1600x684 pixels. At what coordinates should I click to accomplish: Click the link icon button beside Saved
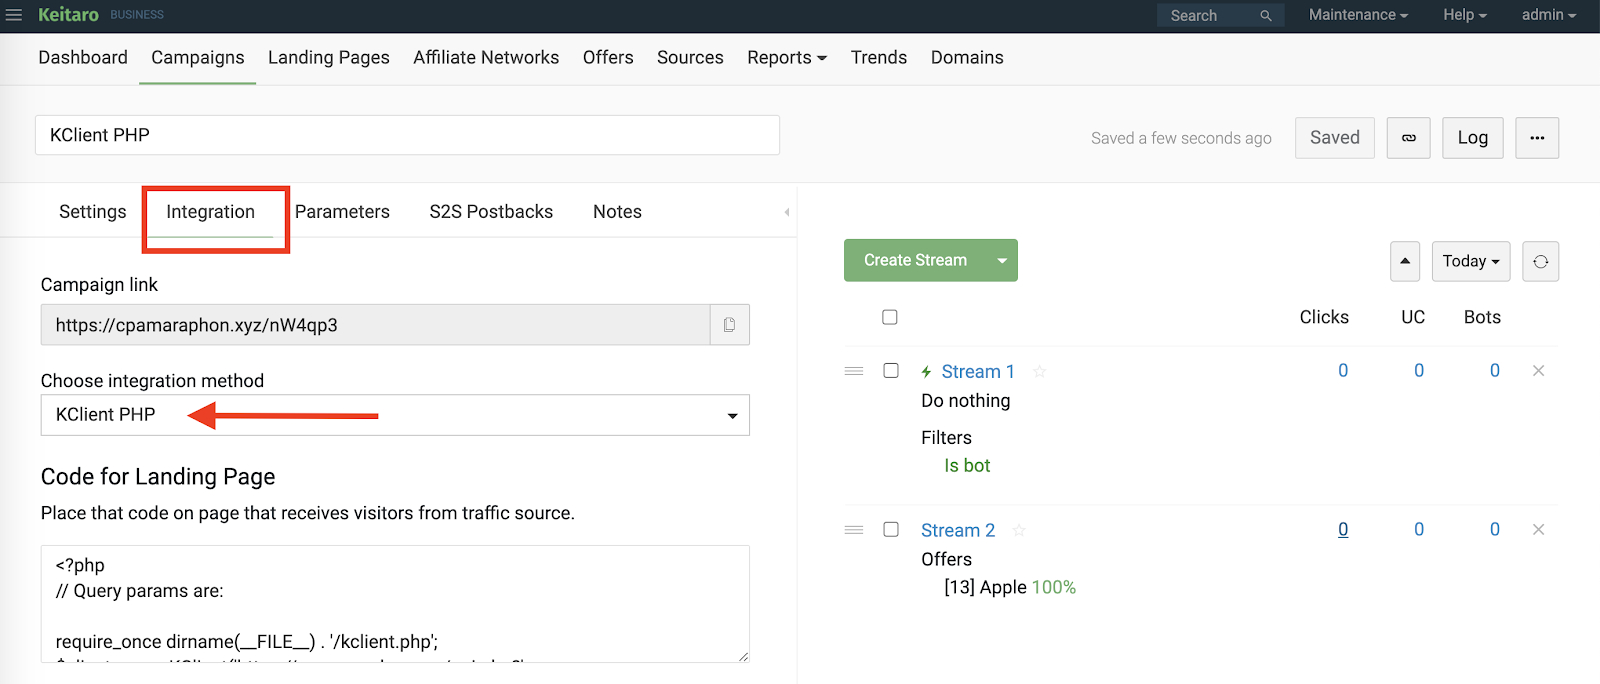click(1408, 138)
